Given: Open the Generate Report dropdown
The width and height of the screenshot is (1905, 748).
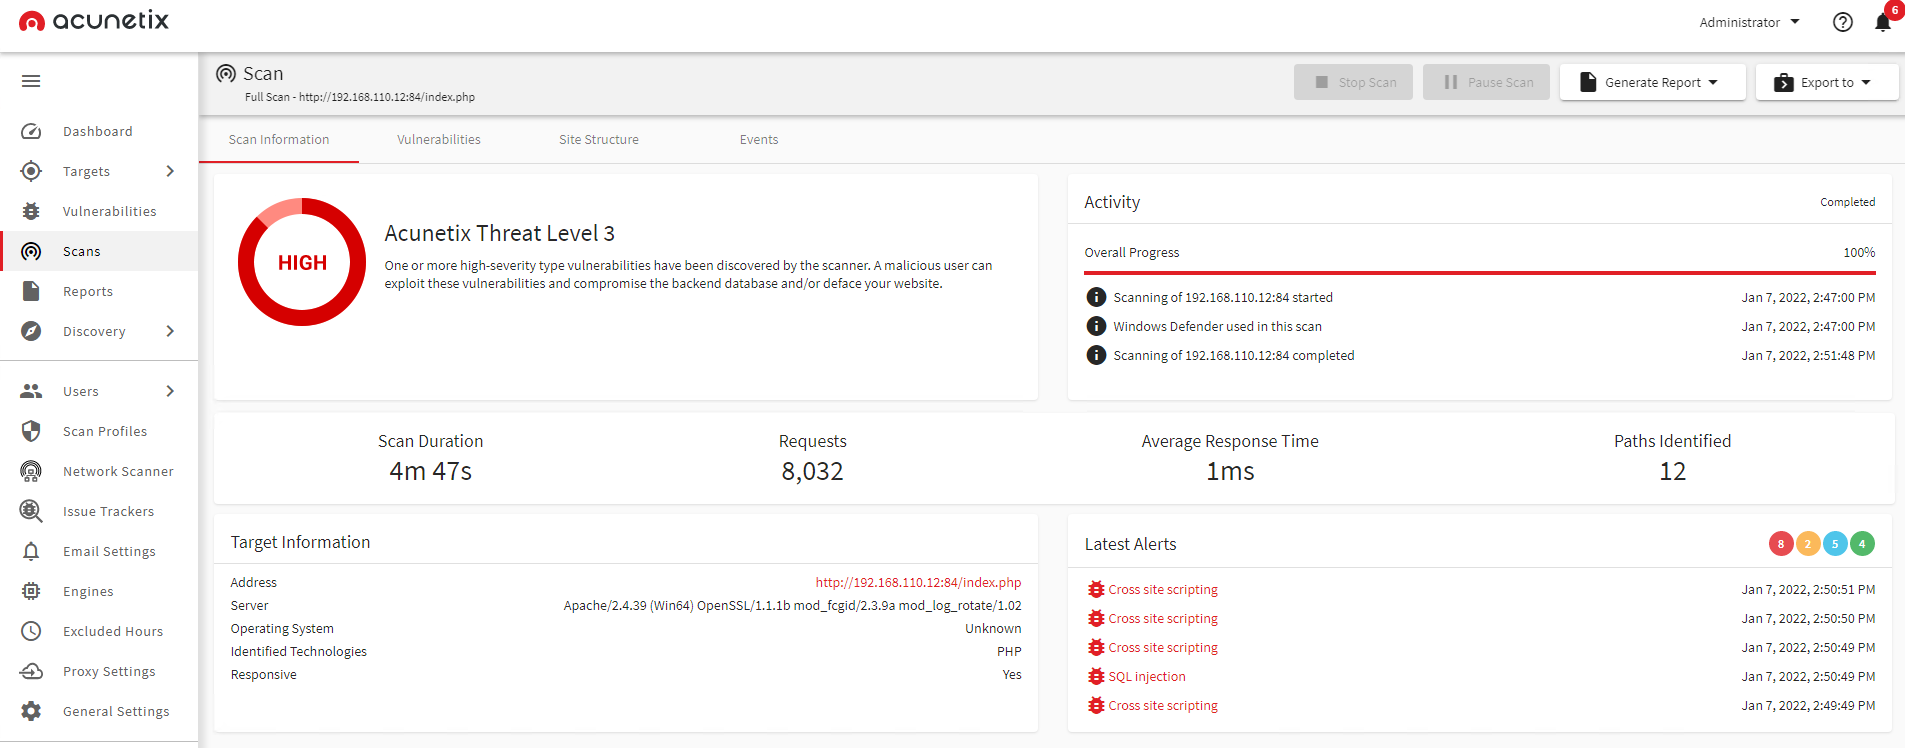Looking at the screenshot, I should click(1652, 82).
